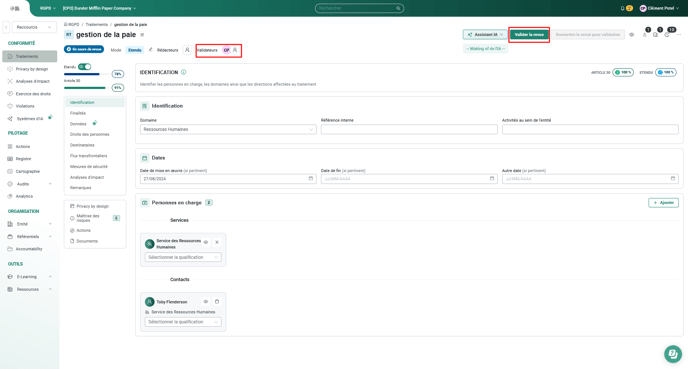Click the Référence interne input field
Viewport: 688px width, 369px height.
click(409, 129)
